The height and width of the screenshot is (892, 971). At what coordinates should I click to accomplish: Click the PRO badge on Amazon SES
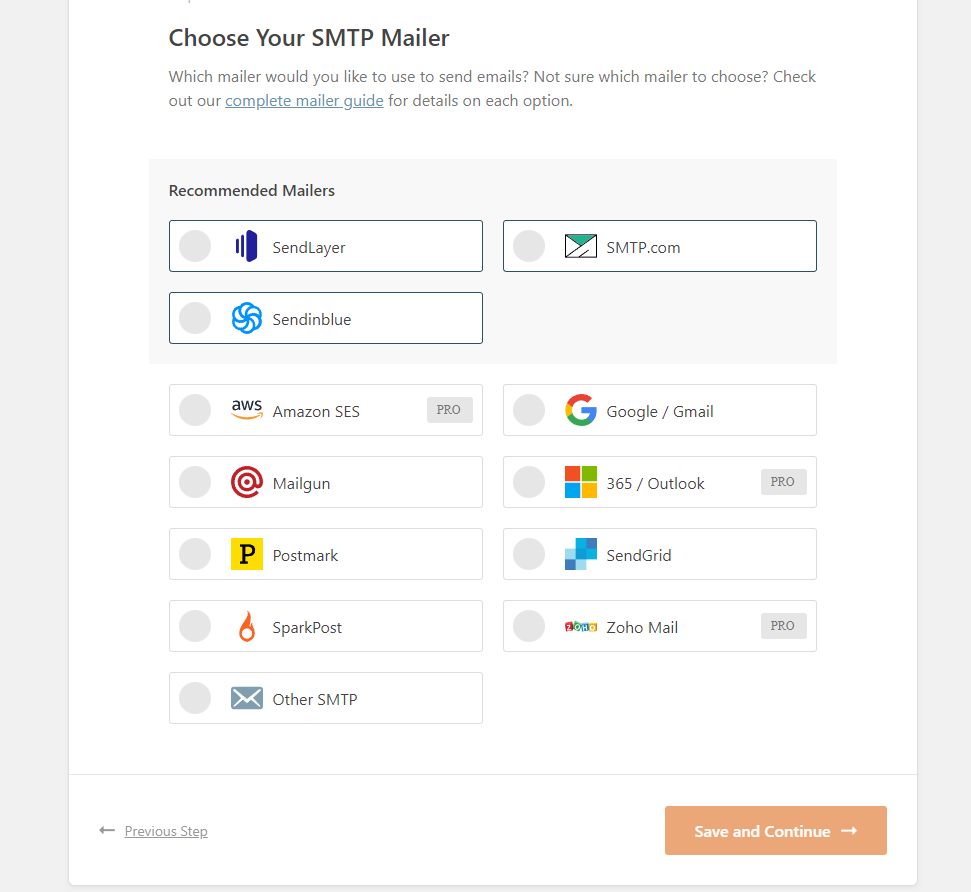[x=450, y=409]
